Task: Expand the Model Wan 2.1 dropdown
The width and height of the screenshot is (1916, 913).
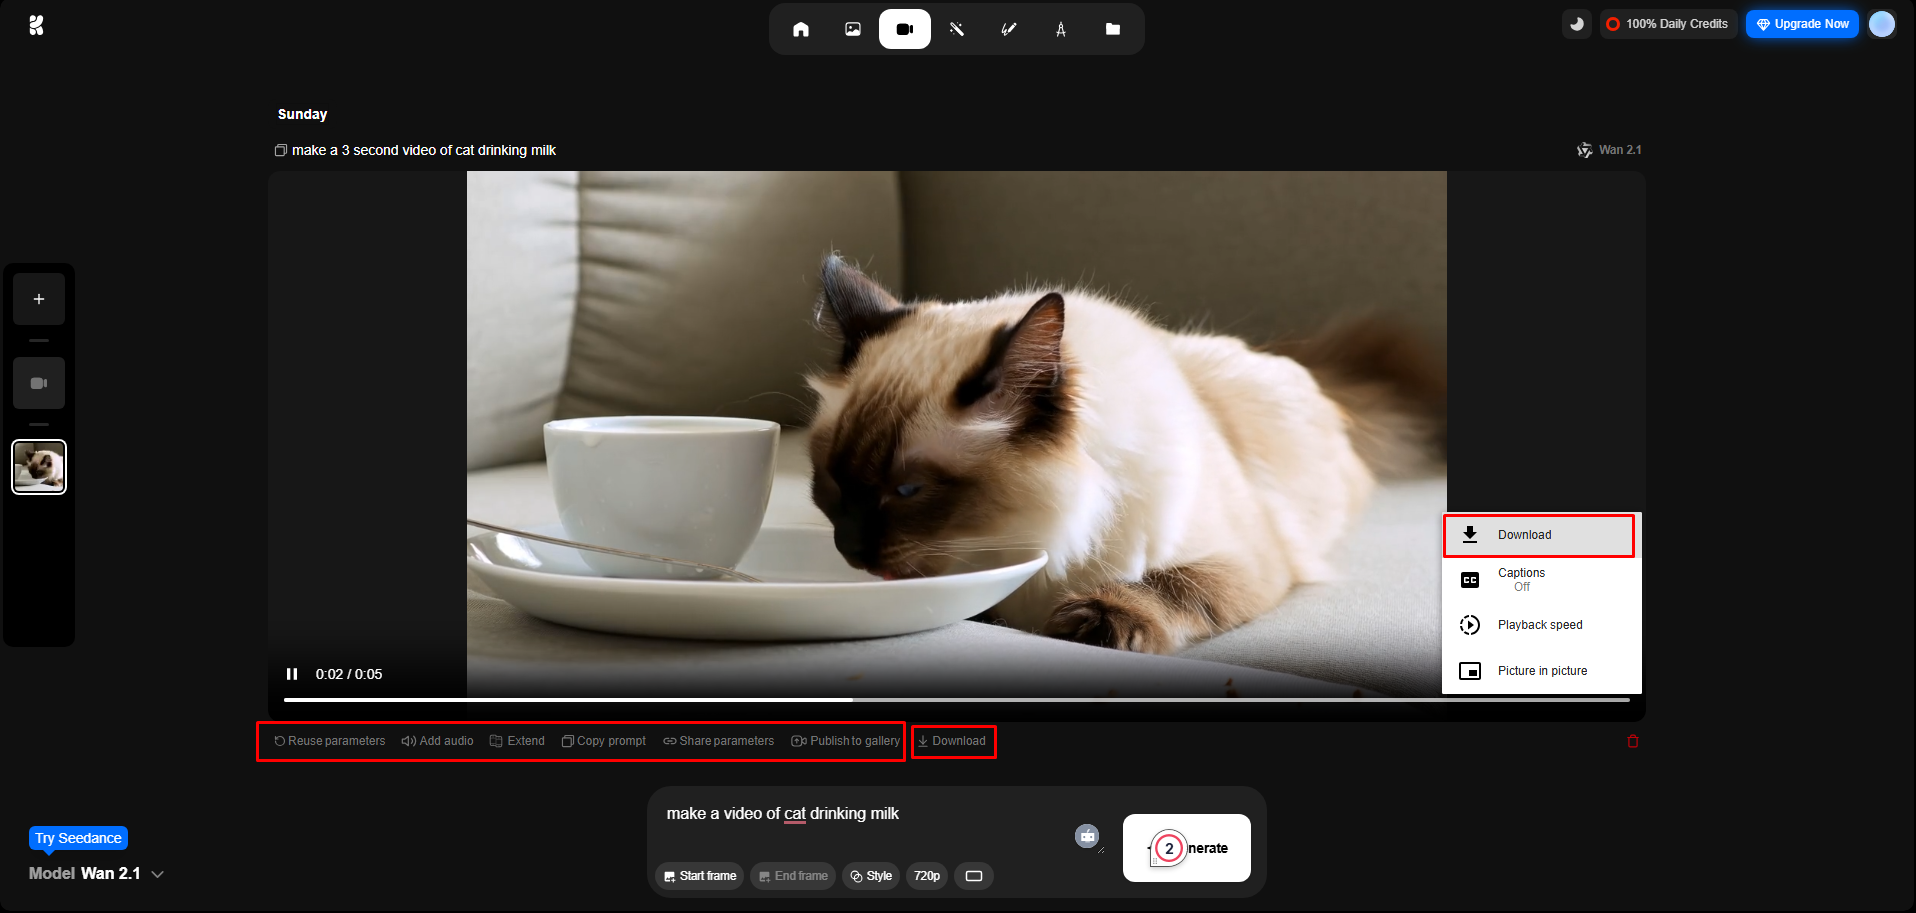Action: point(96,873)
